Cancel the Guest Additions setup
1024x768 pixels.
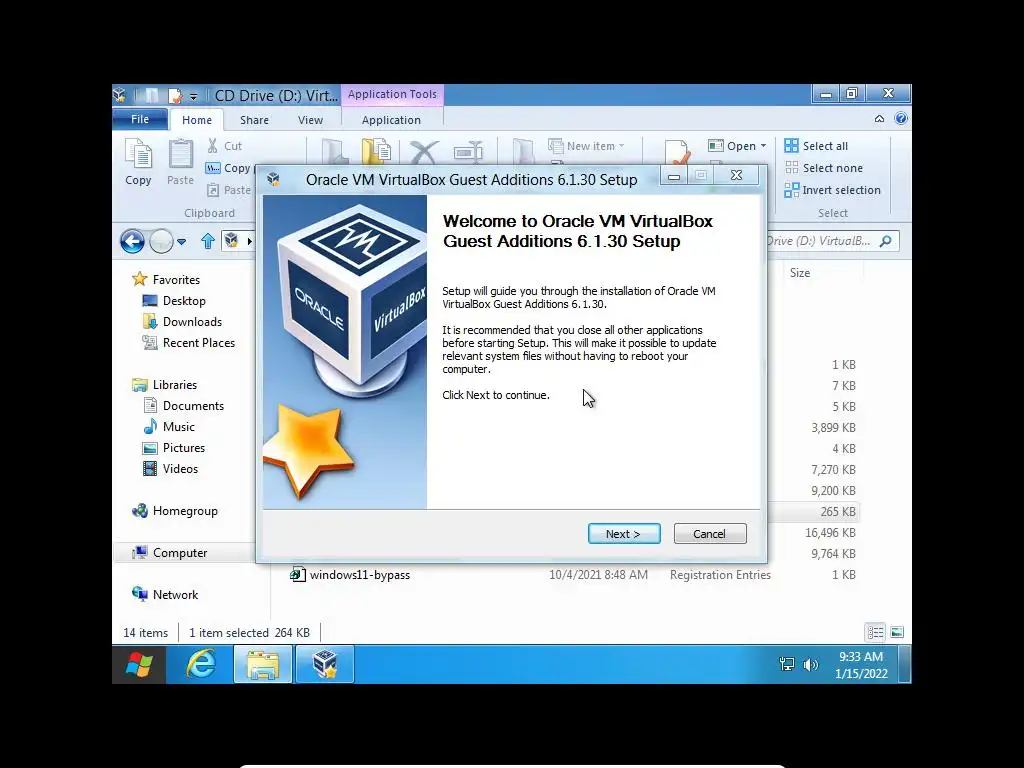709,534
